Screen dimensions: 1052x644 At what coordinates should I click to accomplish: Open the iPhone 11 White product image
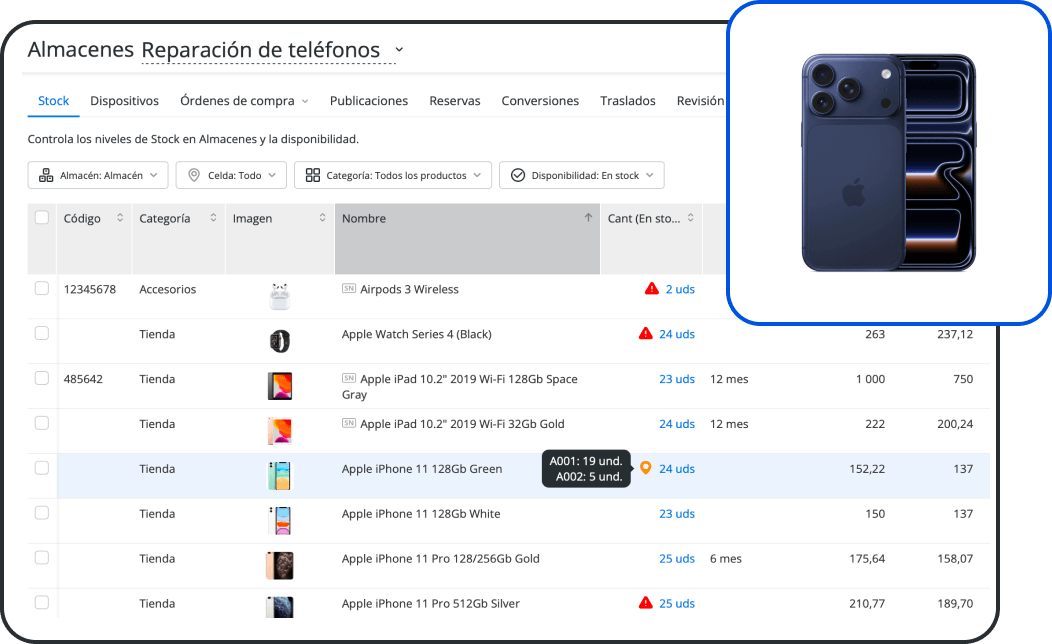(280, 521)
